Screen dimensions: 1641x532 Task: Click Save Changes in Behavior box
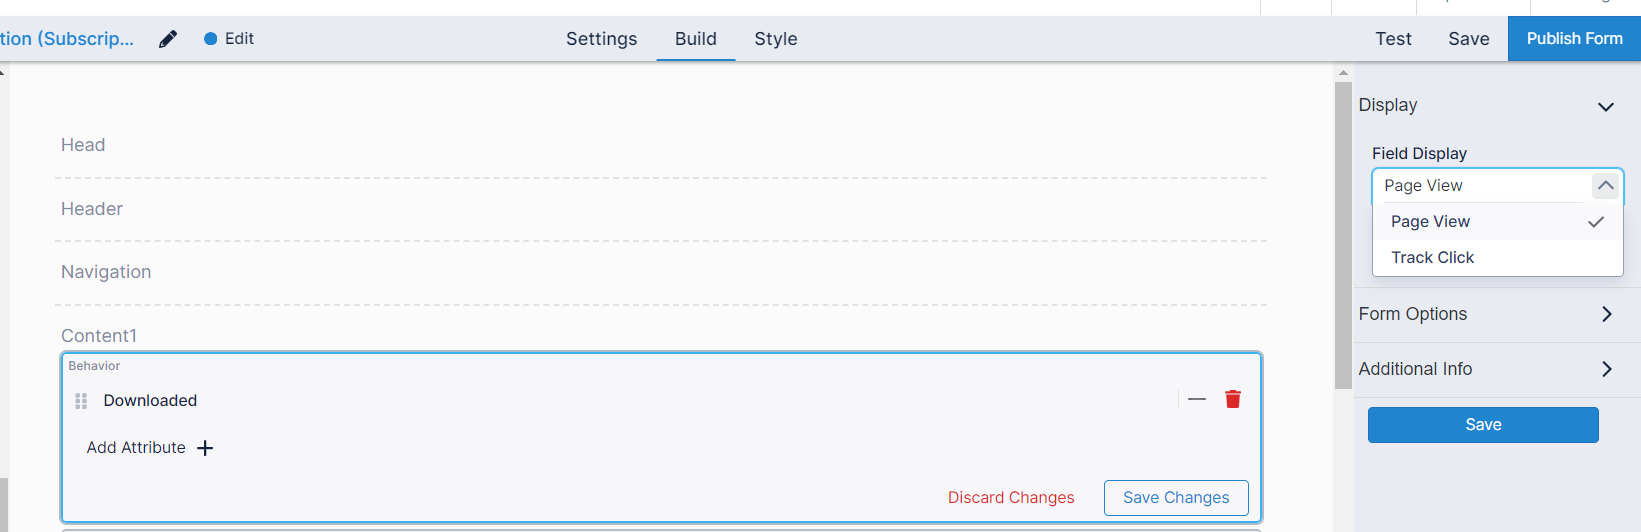tap(1175, 498)
